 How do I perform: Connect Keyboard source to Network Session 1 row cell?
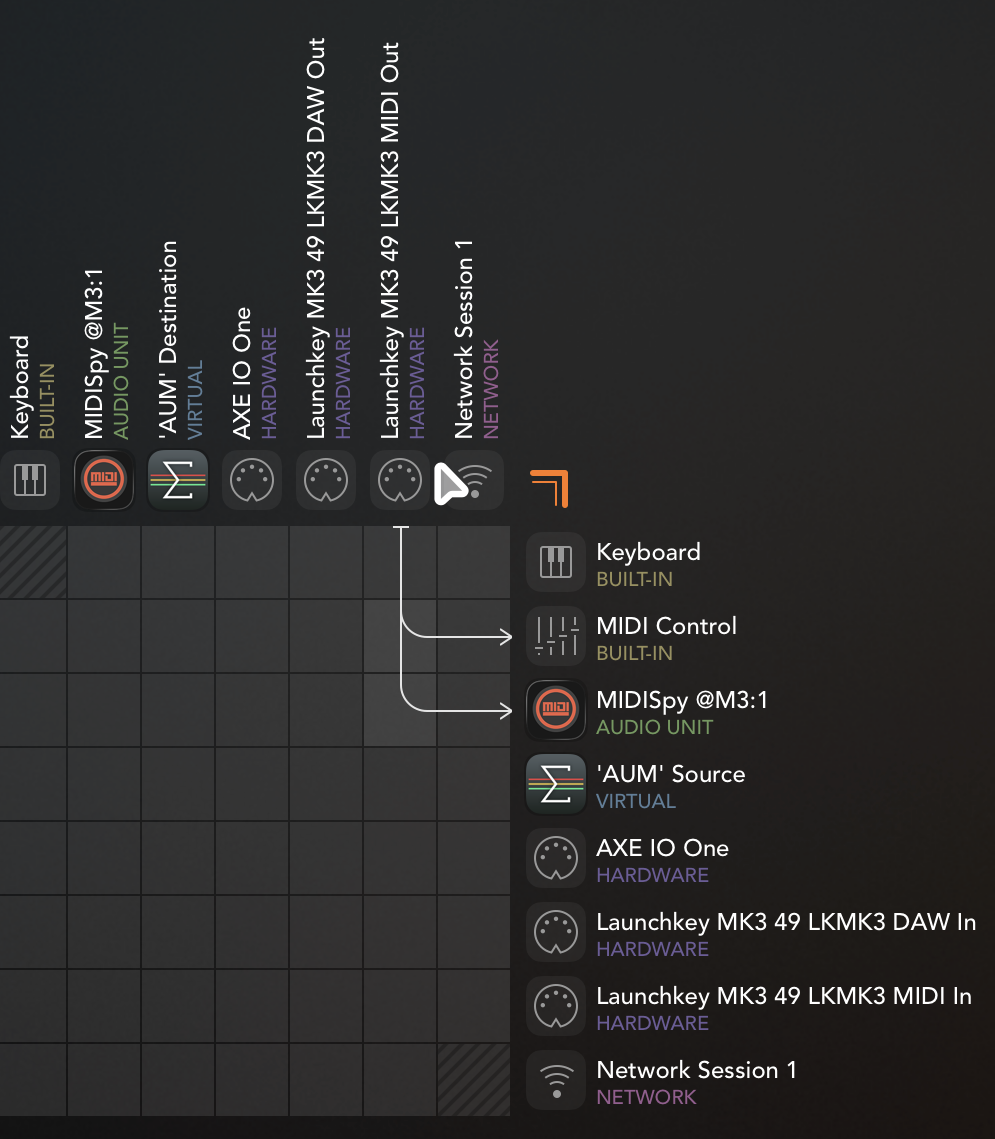[x=33, y=1080]
